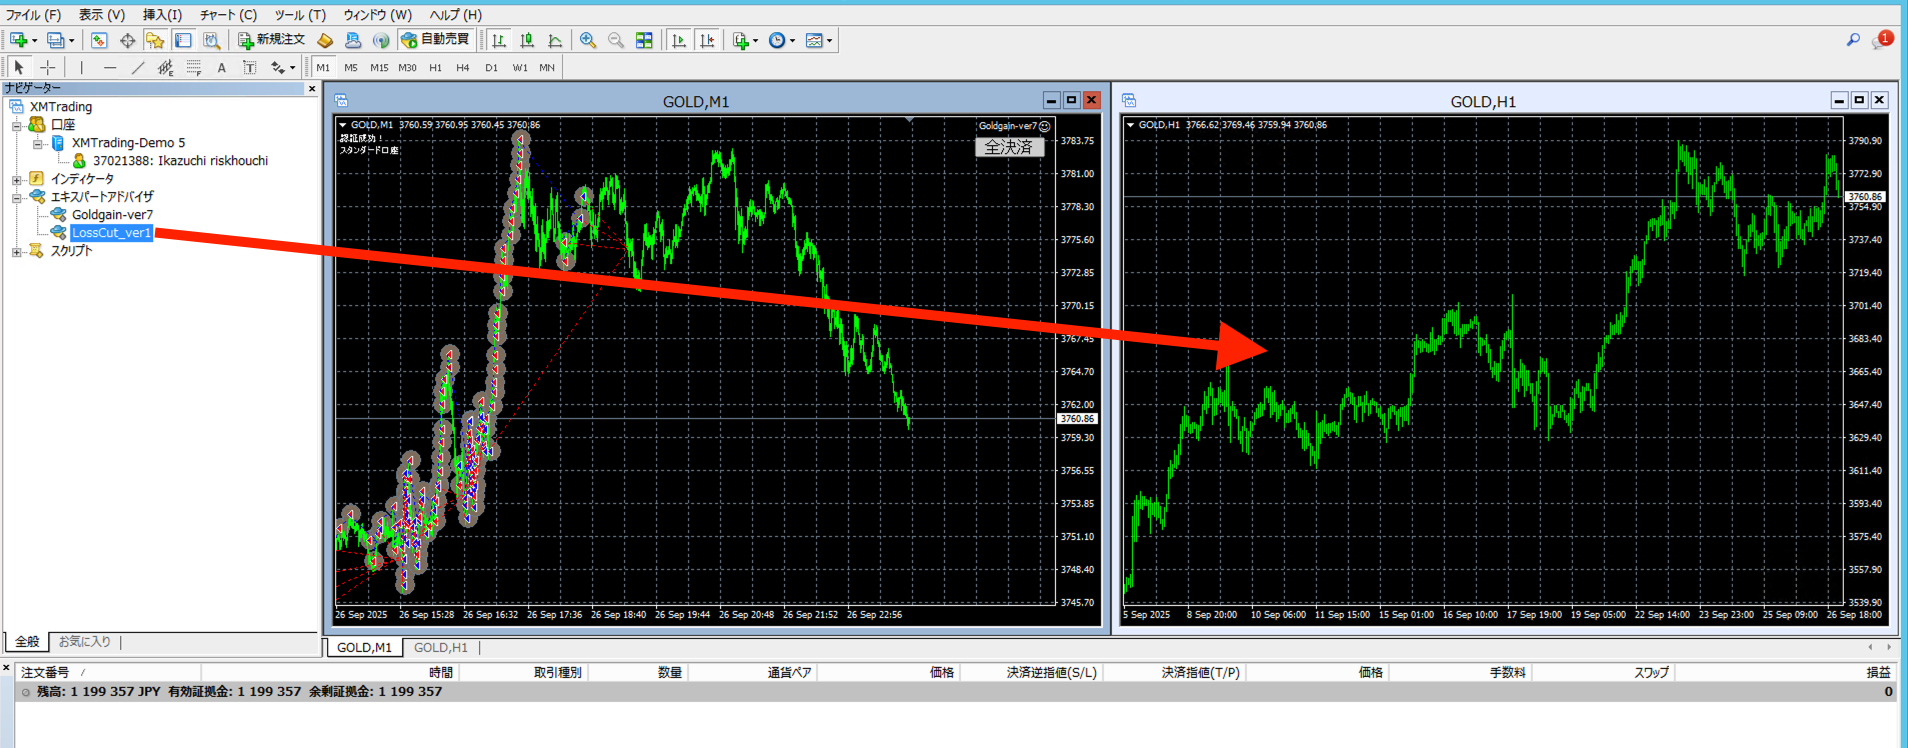Select the Crosshair cursor tool
Image resolution: width=1908 pixels, height=748 pixels.
point(47,68)
